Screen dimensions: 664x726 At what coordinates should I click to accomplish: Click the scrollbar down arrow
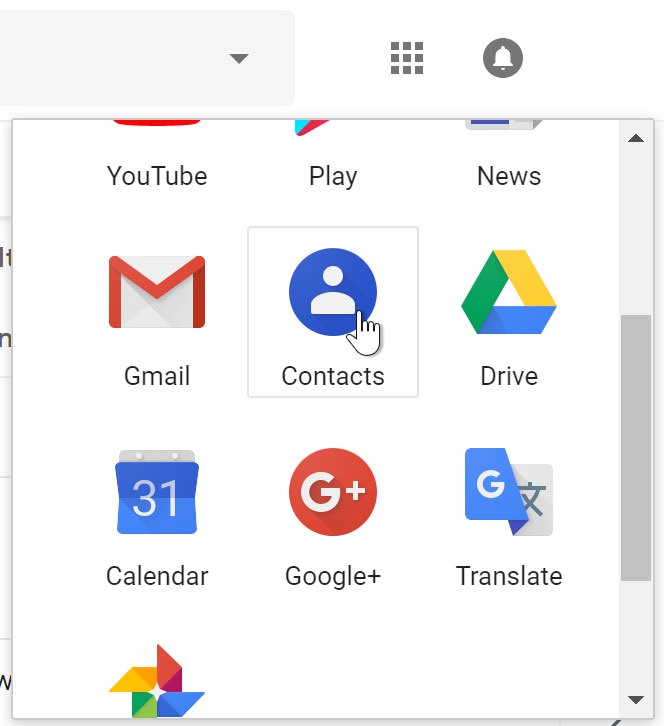coord(635,700)
